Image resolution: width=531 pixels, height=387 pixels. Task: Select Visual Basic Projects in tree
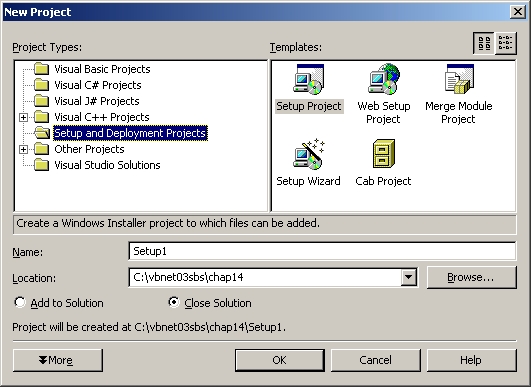[102, 69]
